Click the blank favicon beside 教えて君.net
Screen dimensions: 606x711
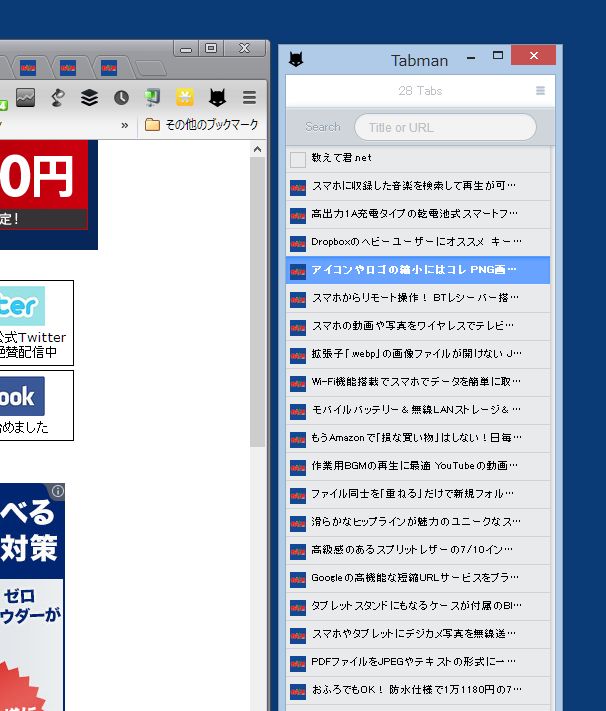click(298, 160)
